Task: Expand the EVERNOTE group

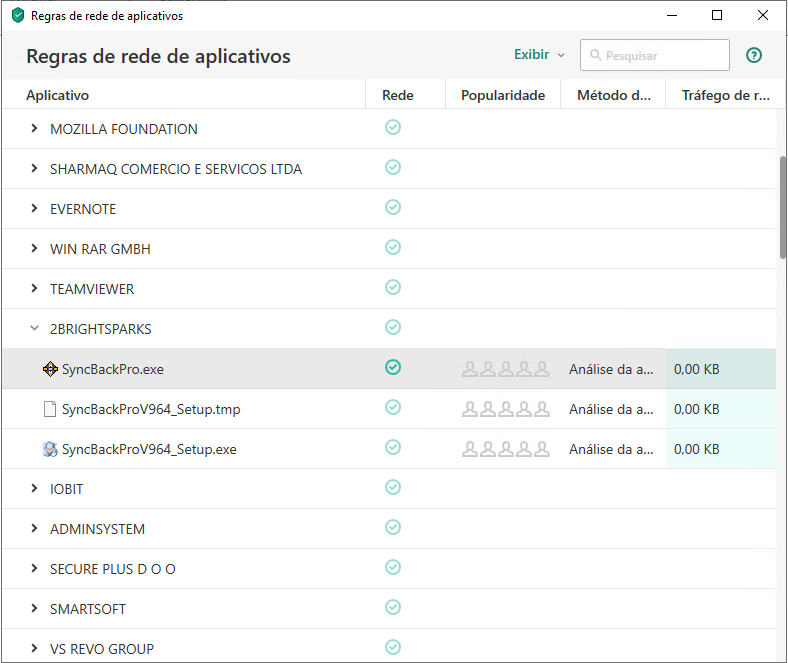Action: pyautogui.click(x=34, y=208)
